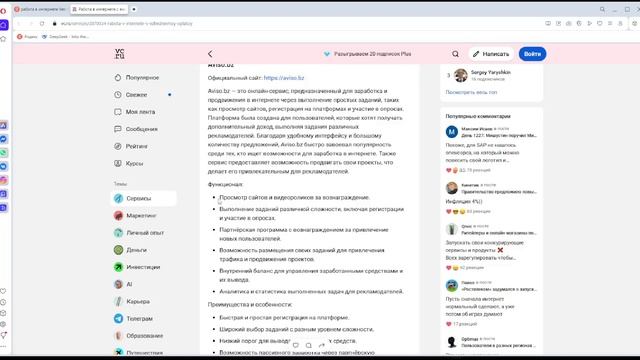640x360 pixels.
Task: Click the Популярные комментарии heading
Action: pyautogui.click(x=478, y=116)
